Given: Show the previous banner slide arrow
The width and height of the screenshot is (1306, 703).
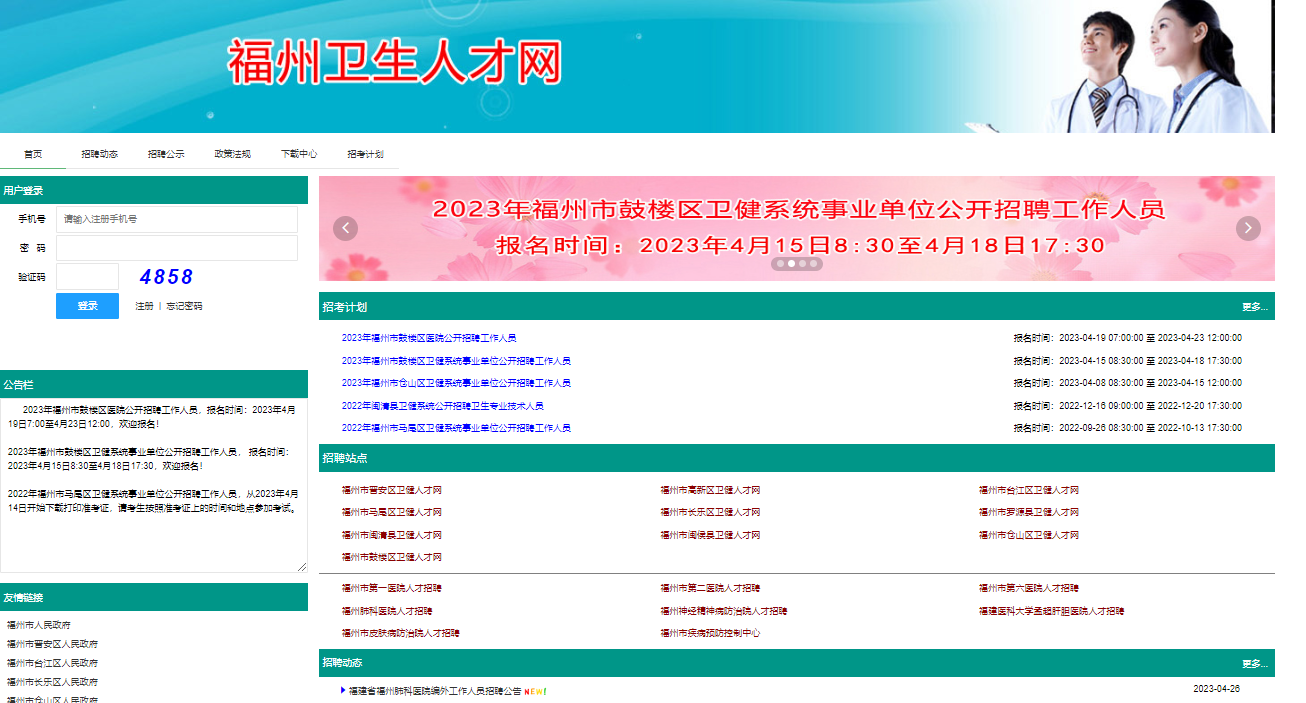Looking at the screenshot, I should coord(345,228).
